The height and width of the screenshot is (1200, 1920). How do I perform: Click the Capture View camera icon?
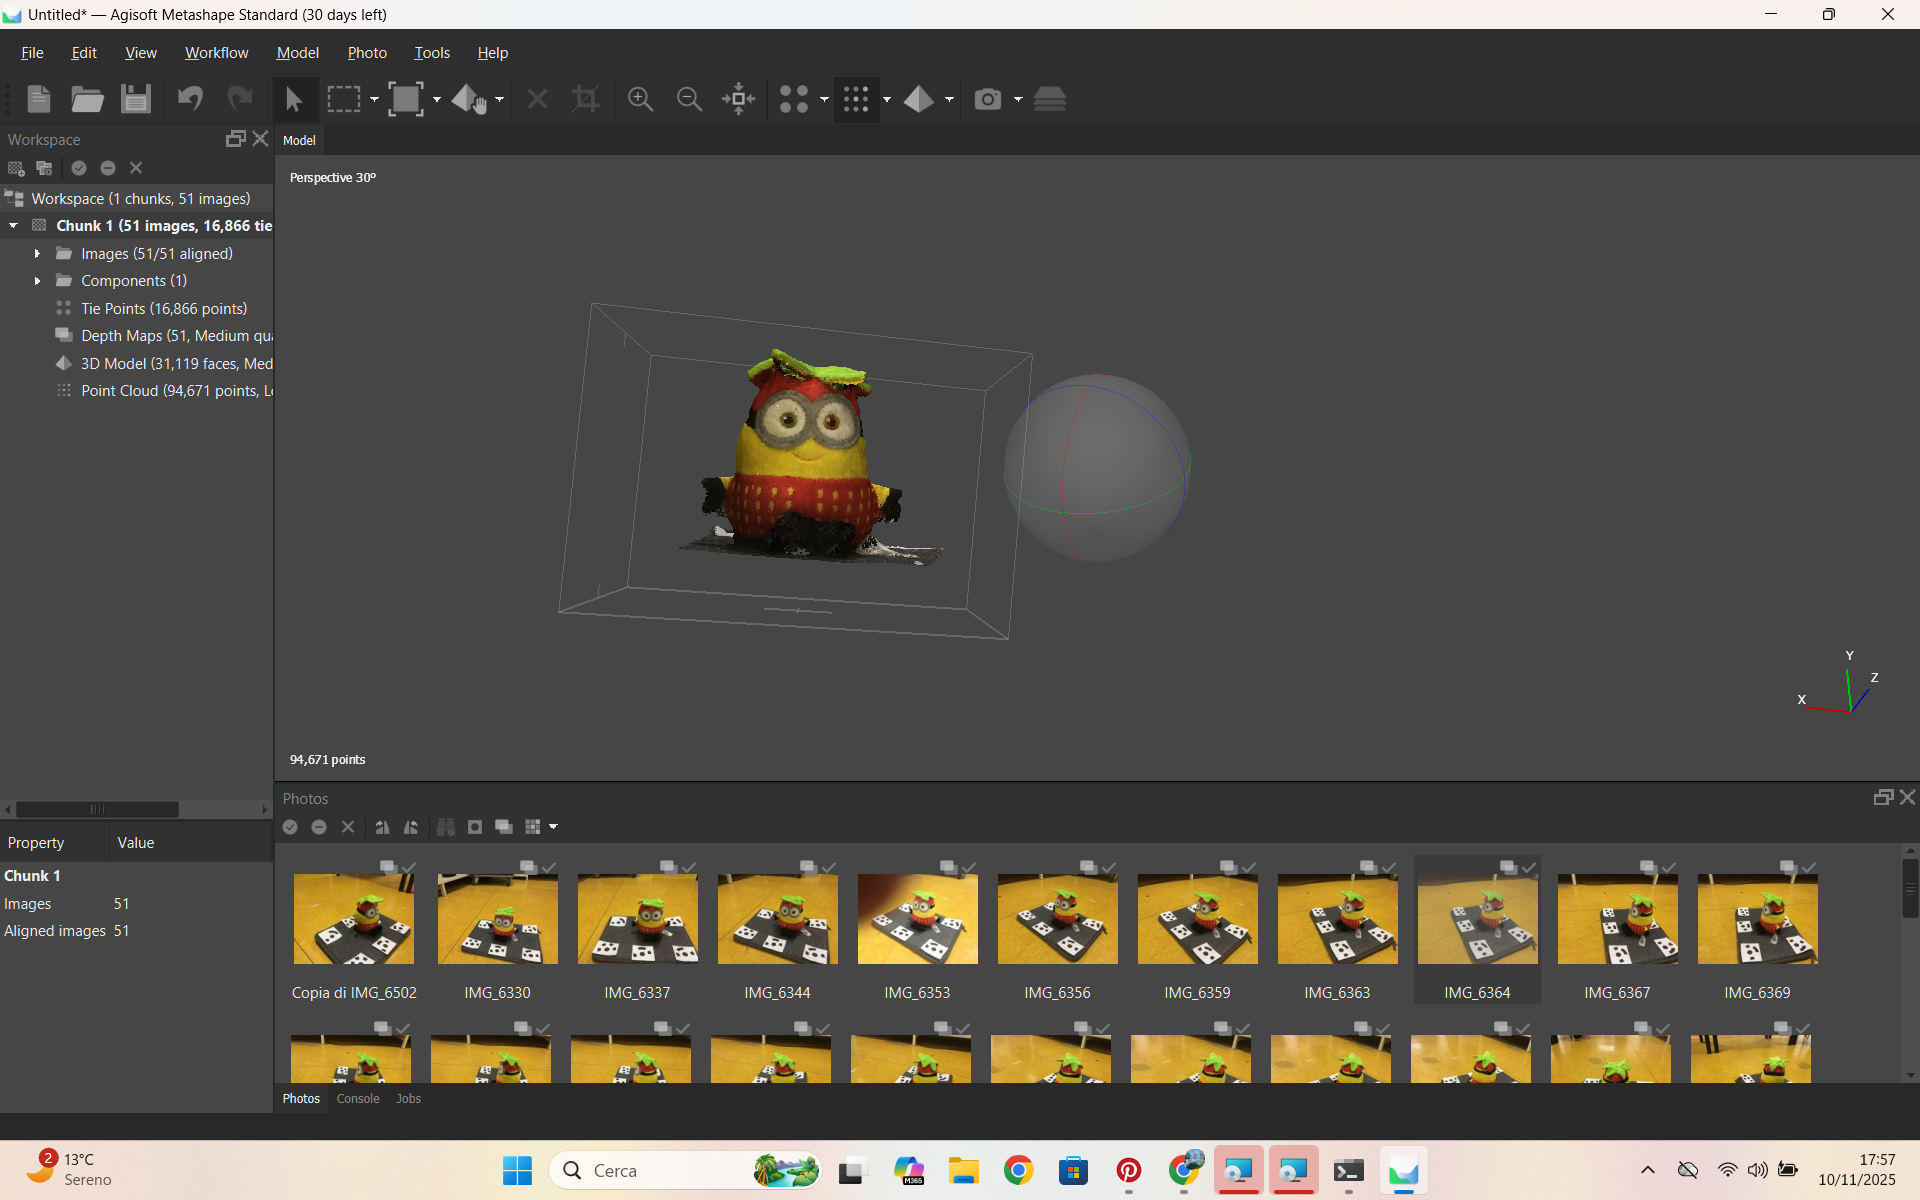point(988,99)
